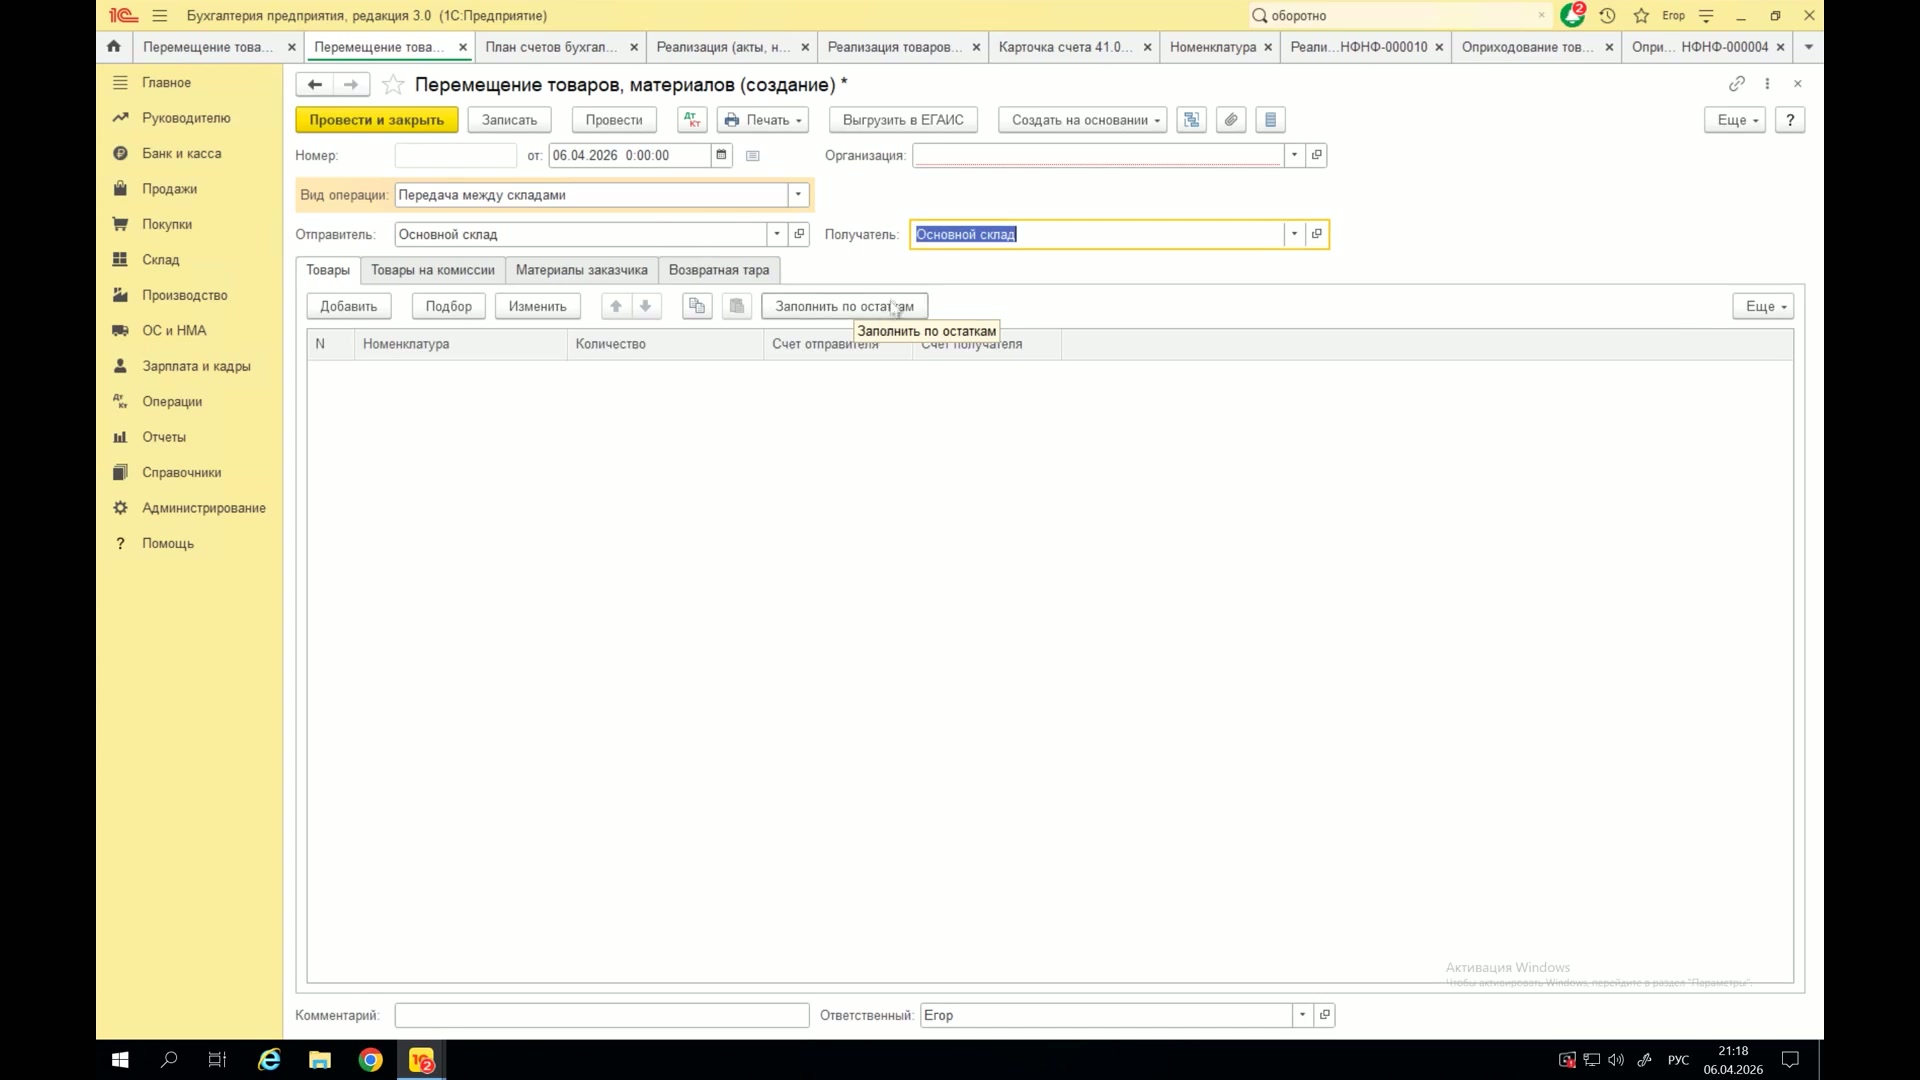The image size is (1920, 1080).
Task: Open the calendar date picker icon
Action: pyautogui.click(x=721, y=155)
